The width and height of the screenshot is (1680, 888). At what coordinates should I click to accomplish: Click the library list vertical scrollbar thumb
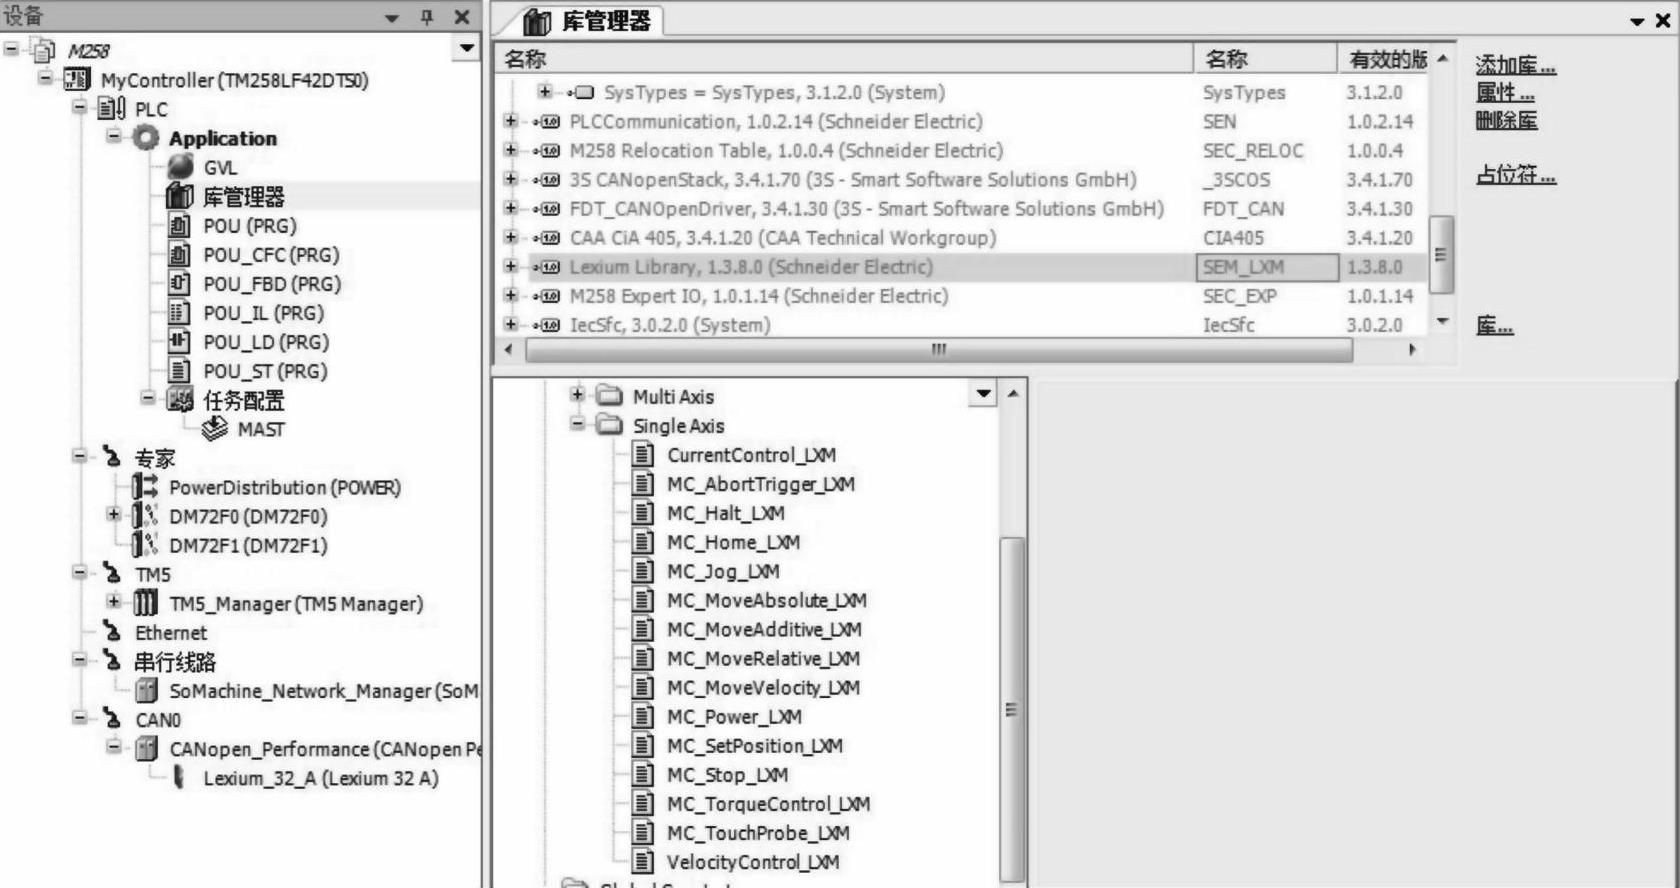pyautogui.click(x=1441, y=255)
